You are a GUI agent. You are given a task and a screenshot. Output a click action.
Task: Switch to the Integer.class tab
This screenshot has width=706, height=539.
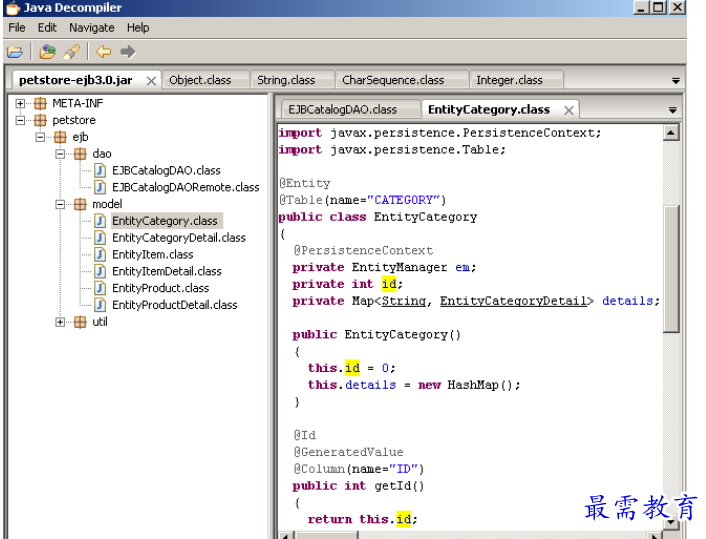[x=516, y=80]
